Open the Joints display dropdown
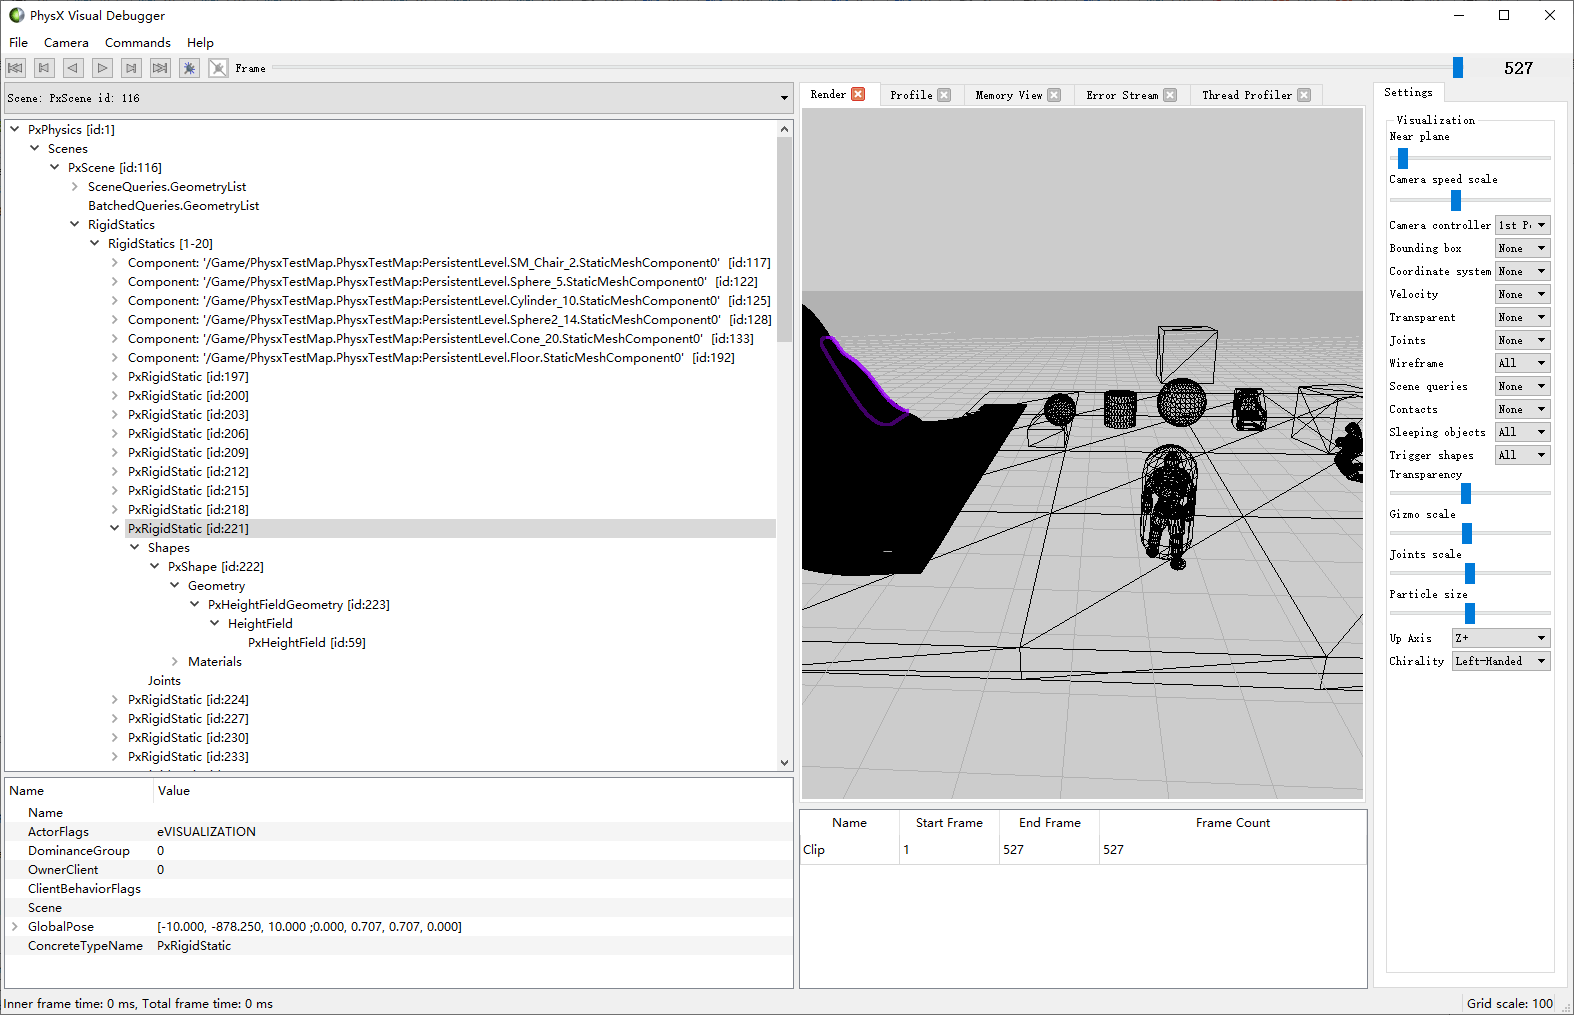This screenshot has width=1574, height=1015. pyautogui.click(x=1522, y=340)
